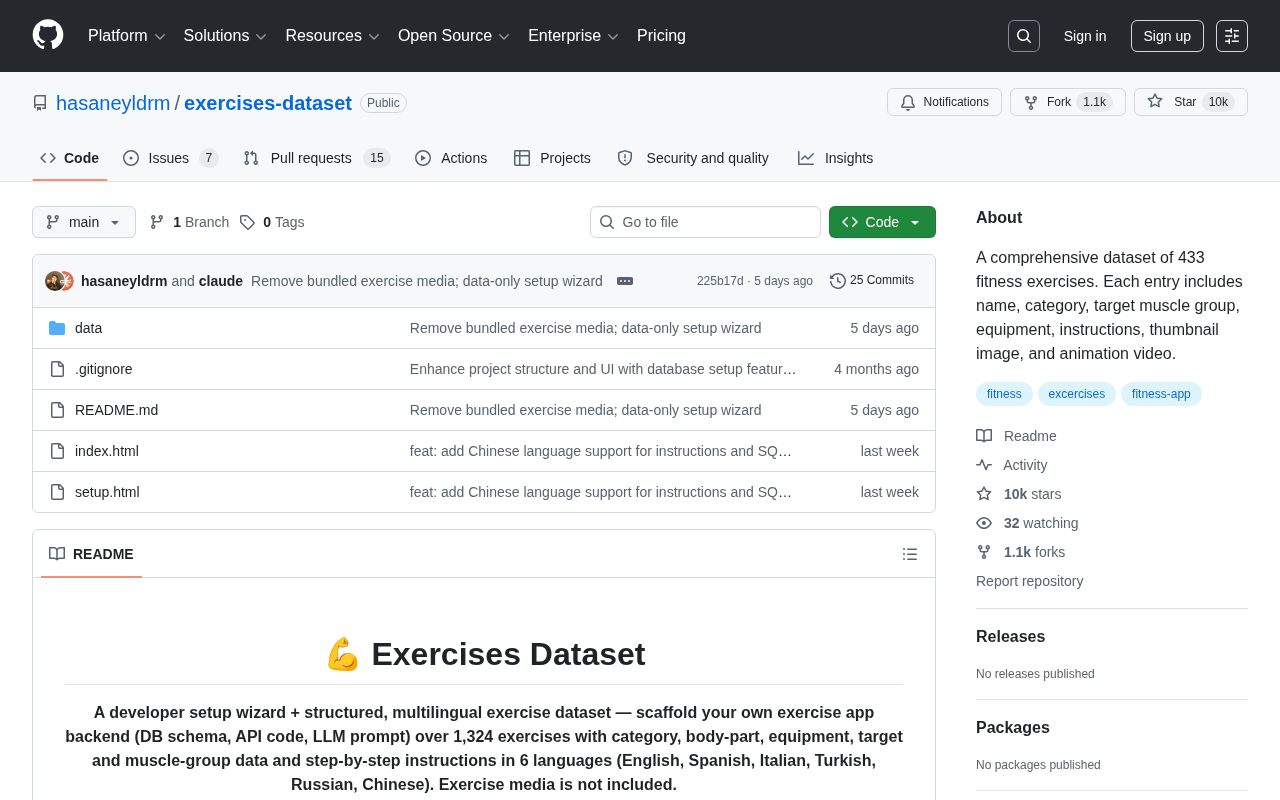Screen dimensions: 1280x800
Task: Expand the Open Source menu
Action: pyautogui.click(x=454, y=36)
